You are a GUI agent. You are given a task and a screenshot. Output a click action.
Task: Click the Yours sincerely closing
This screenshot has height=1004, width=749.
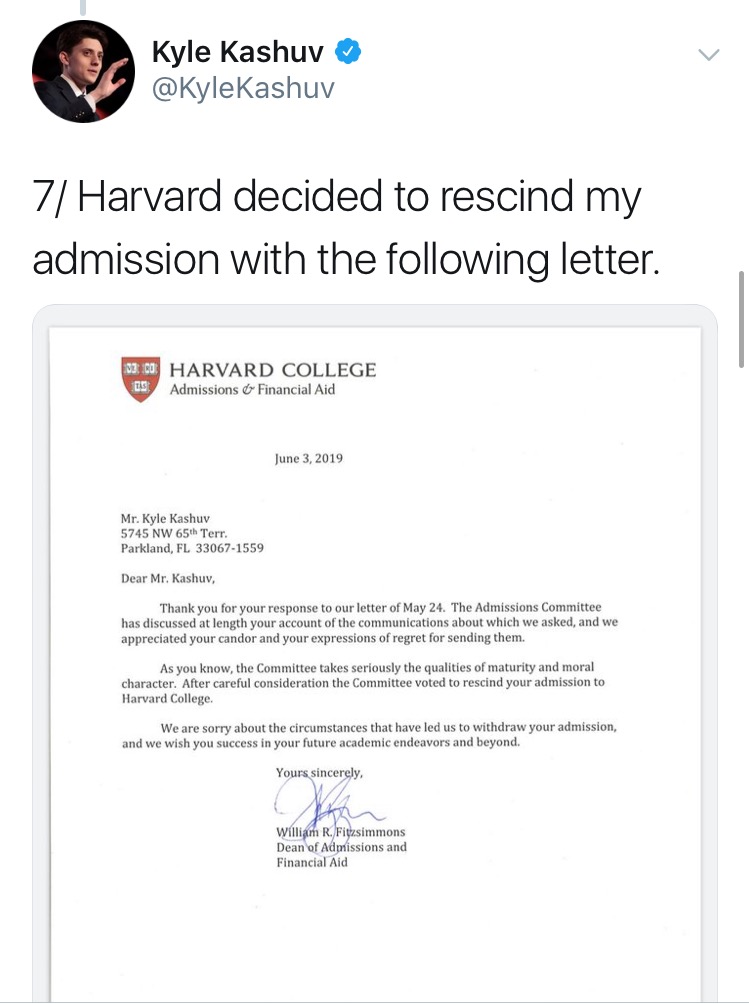coord(319,773)
